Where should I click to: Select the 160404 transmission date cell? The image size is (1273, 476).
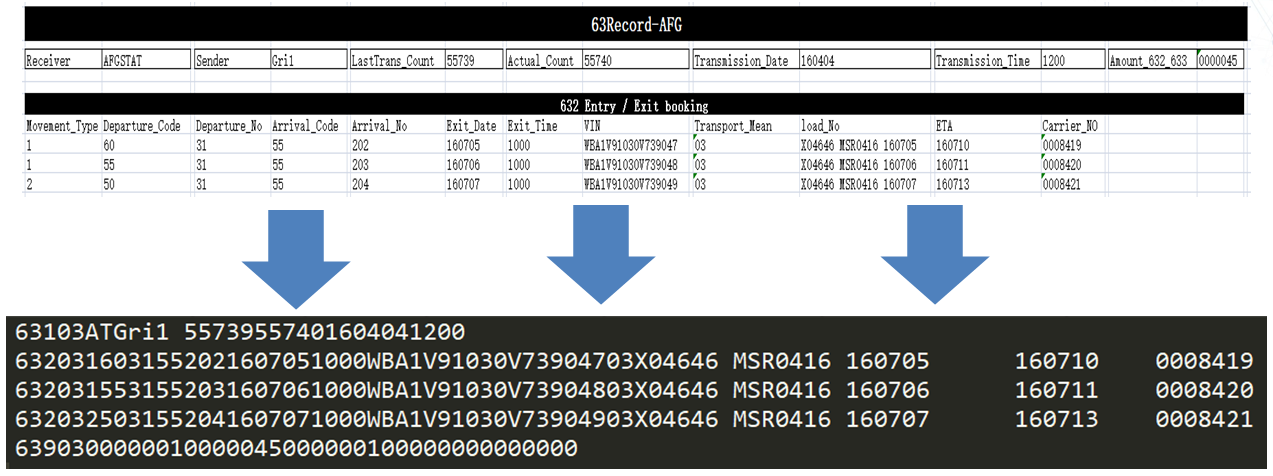[x=863, y=60]
